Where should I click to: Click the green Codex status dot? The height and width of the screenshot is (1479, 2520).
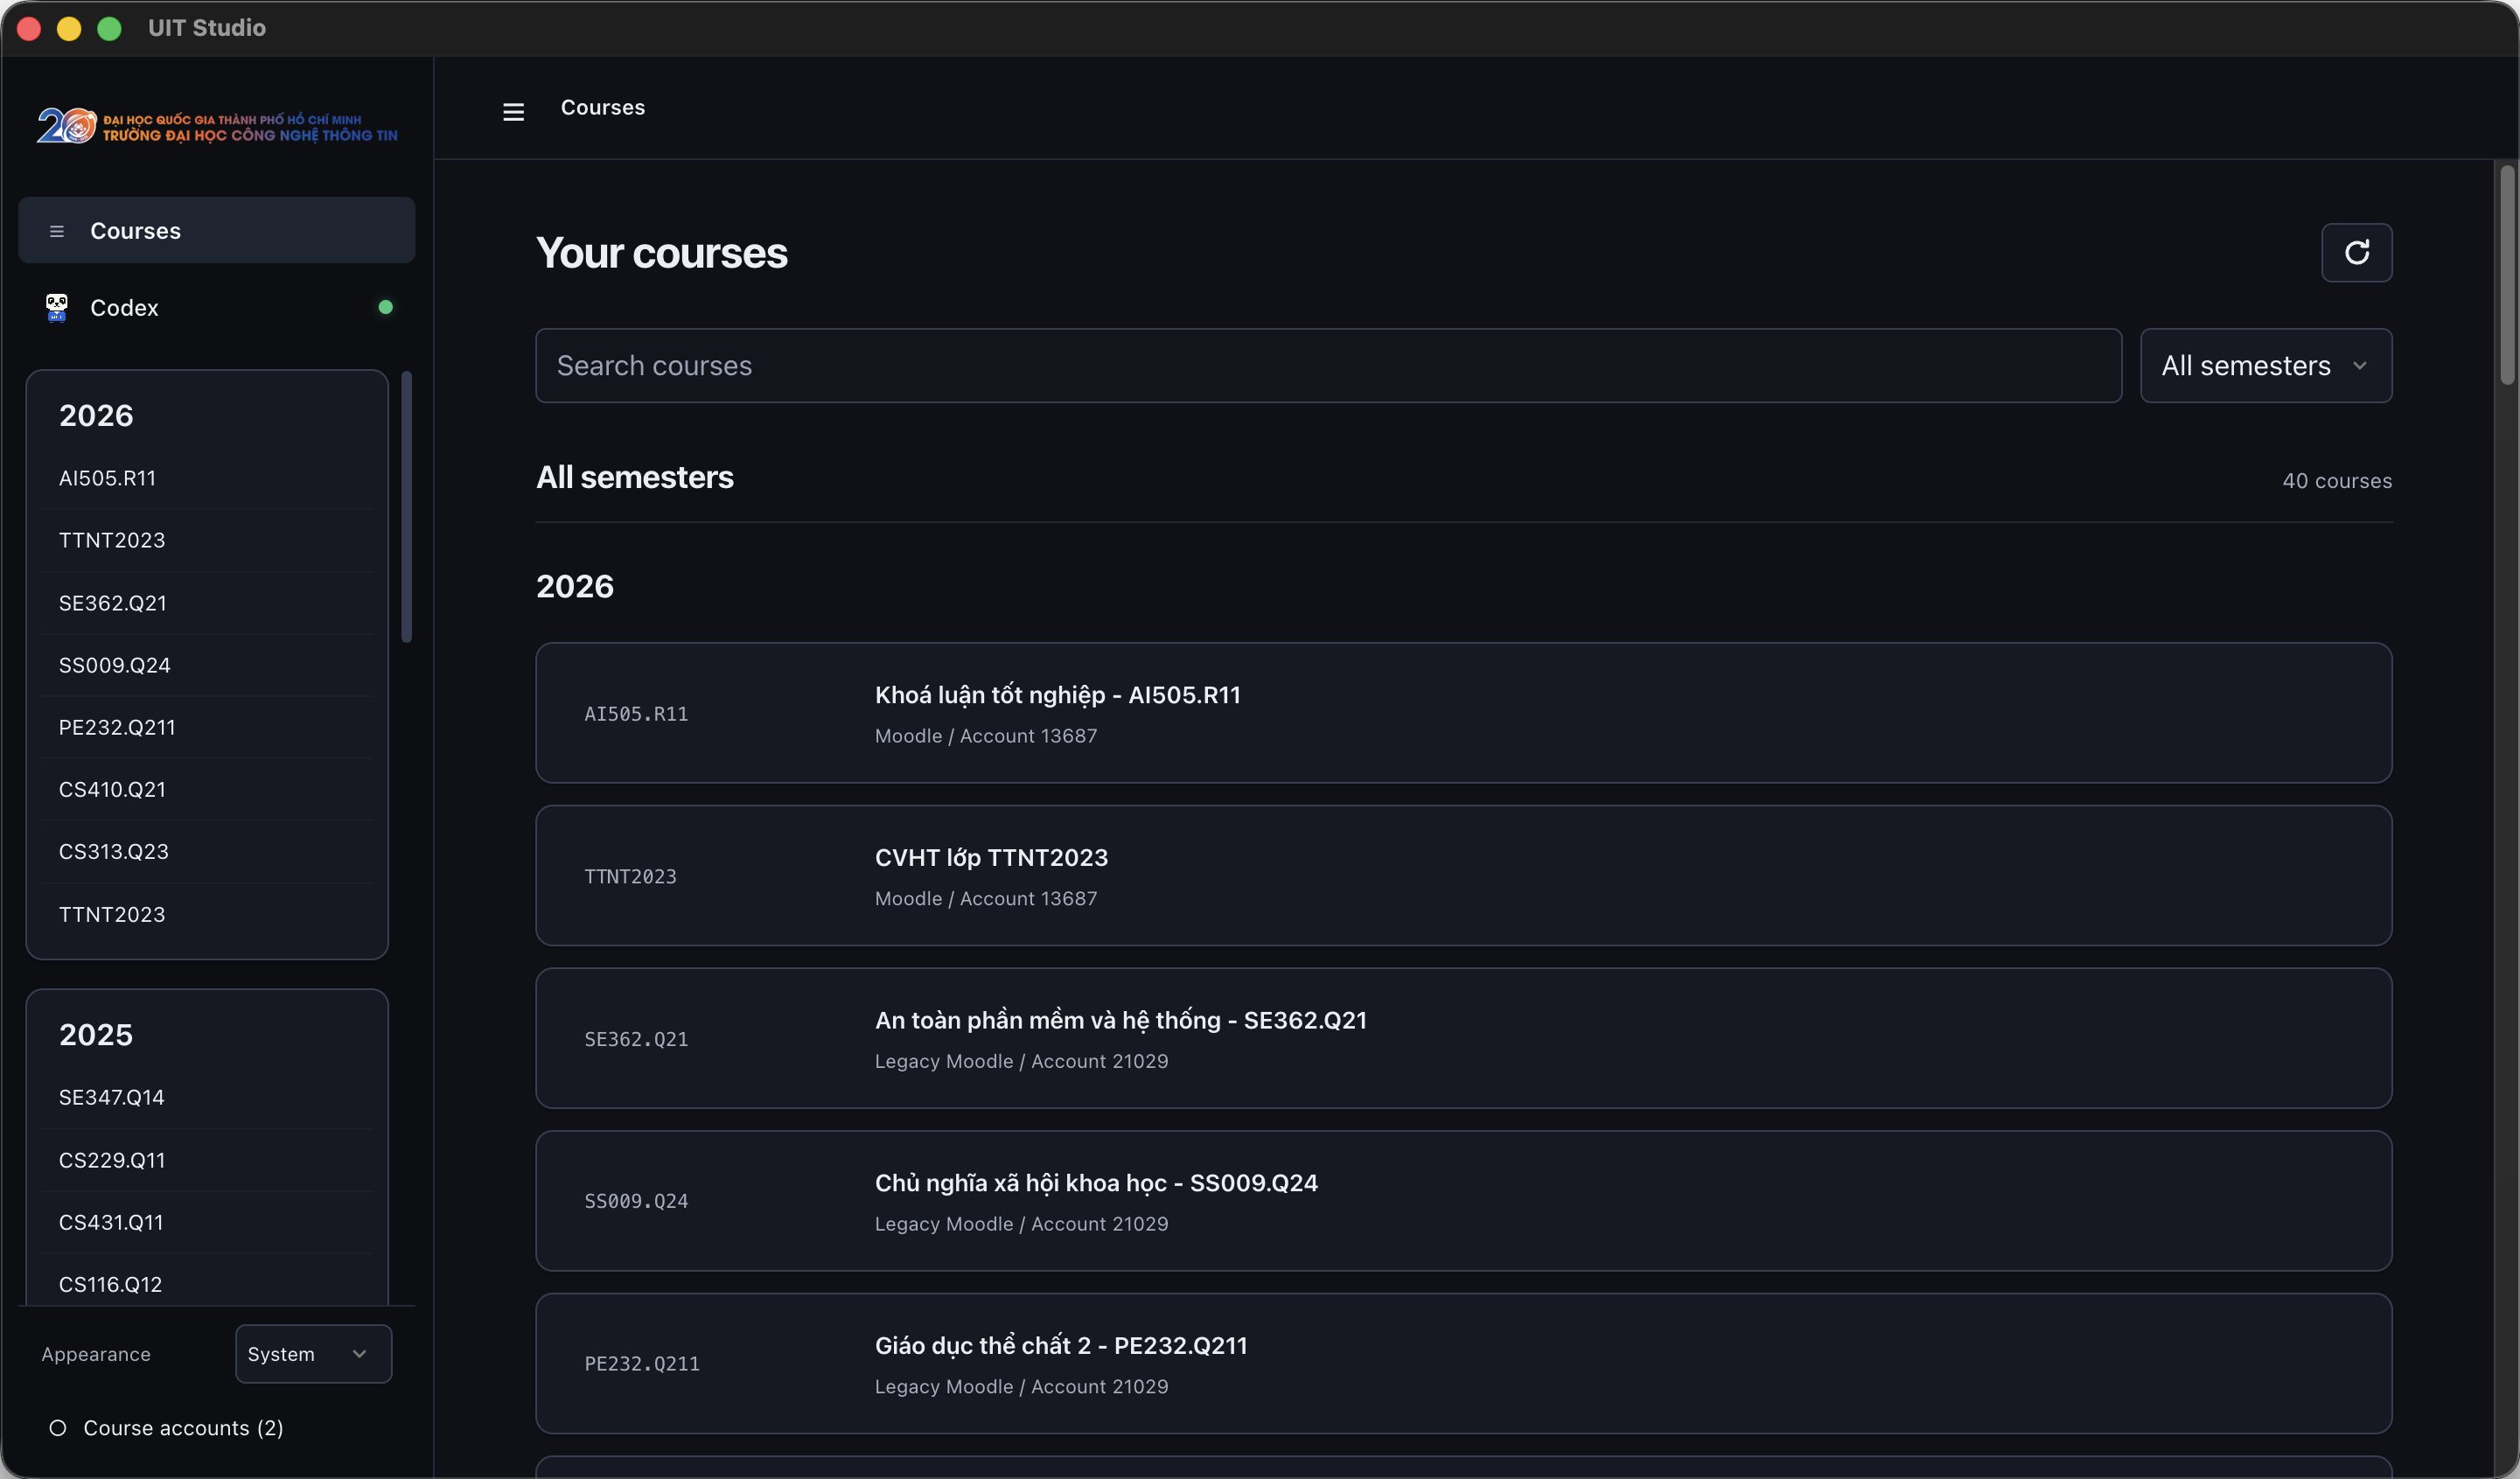(385, 307)
